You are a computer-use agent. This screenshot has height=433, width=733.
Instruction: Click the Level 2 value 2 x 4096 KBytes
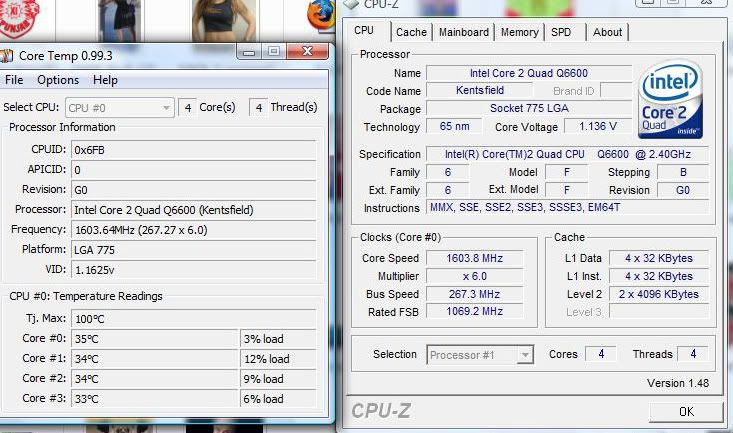click(x=659, y=294)
